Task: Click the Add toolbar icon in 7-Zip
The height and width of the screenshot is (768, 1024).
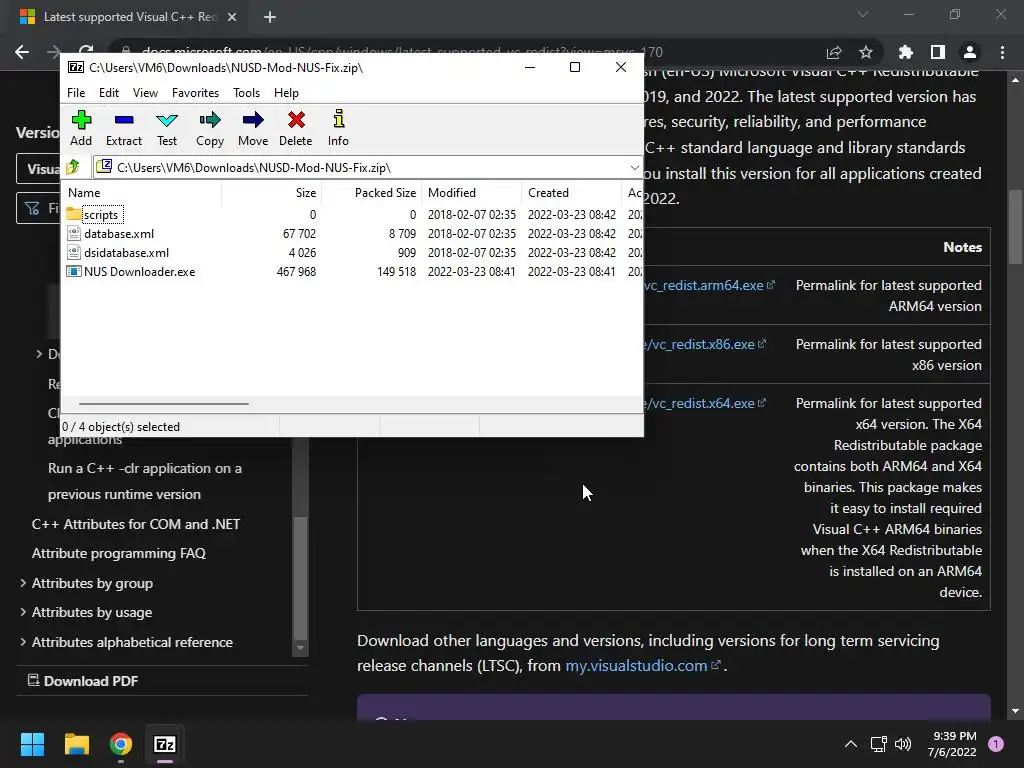Action: coord(81,128)
